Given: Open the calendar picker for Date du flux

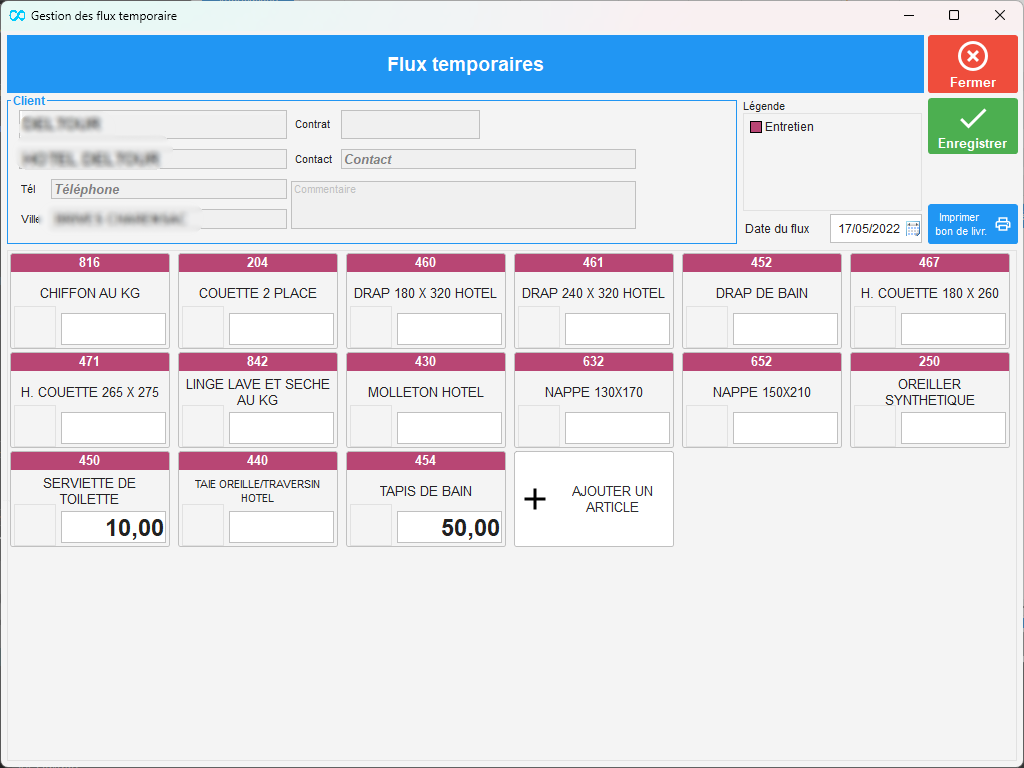Looking at the screenshot, I should click(912, 228).
